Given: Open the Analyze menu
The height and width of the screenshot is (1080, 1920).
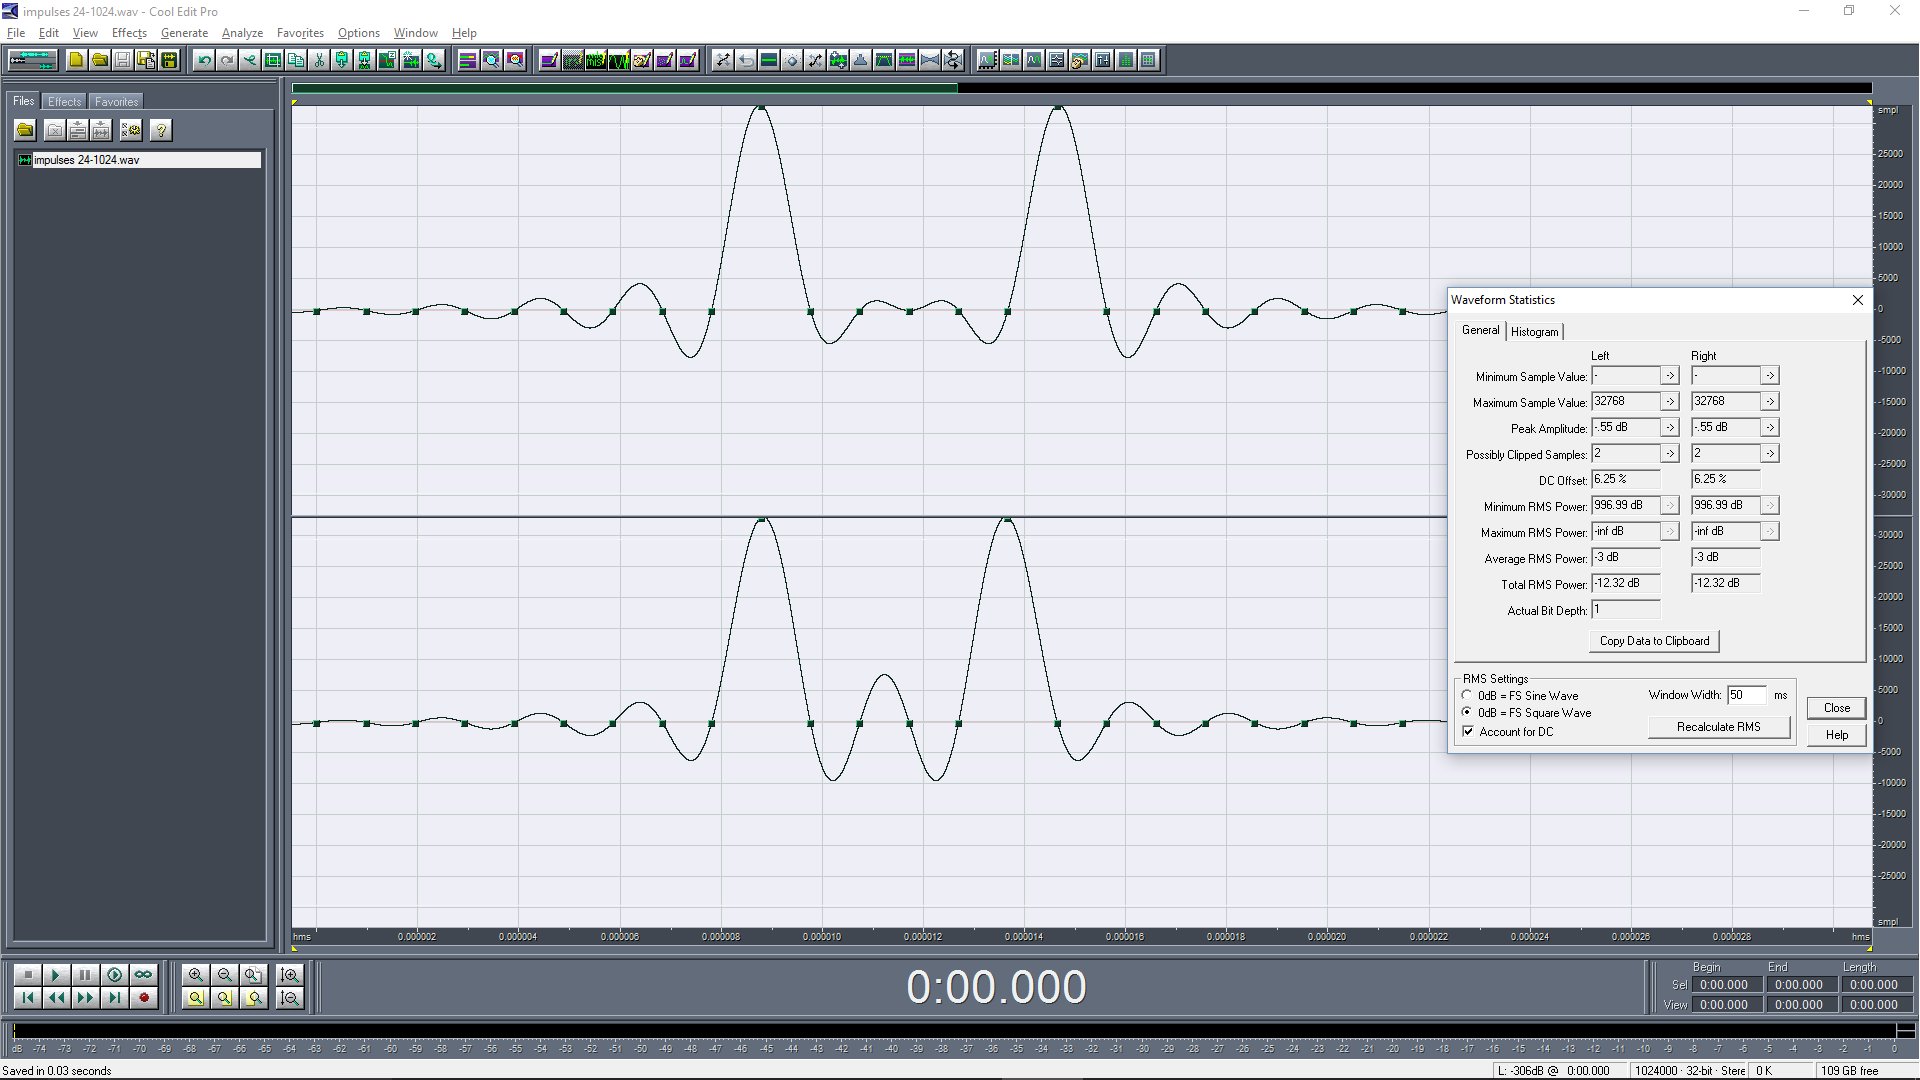Looking at the screenshot, I should 242,32.
